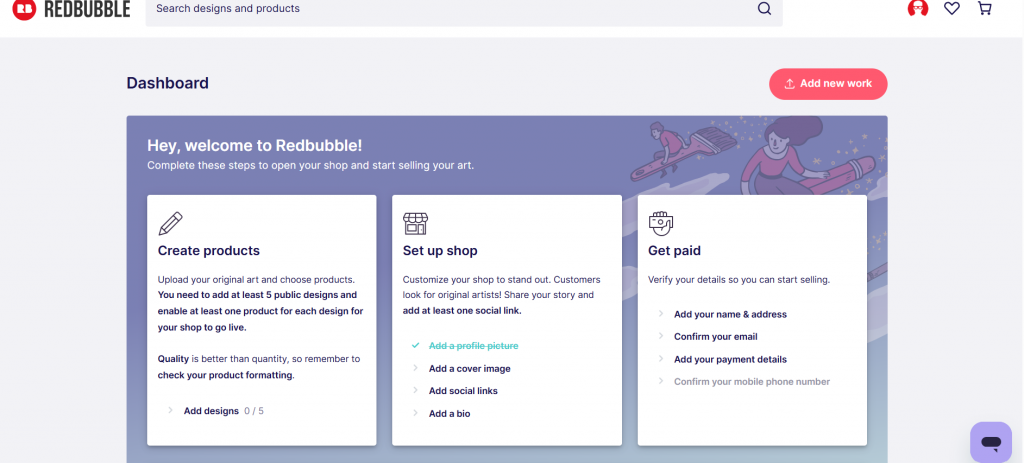Click chevron next to Add your payment details
Screen dimensions: 1024x463
660,359
